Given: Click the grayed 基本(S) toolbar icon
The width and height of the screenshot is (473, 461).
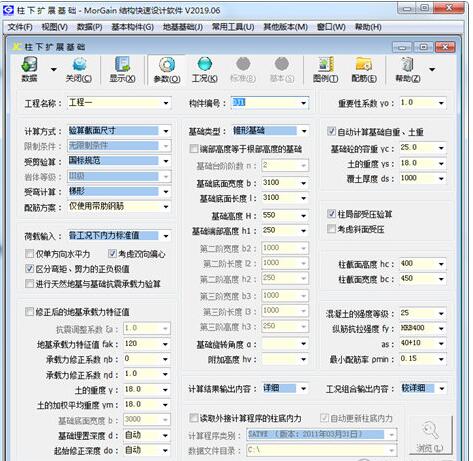Looking at the screenshot, I should pyautogui.click(x=282, y=70).
